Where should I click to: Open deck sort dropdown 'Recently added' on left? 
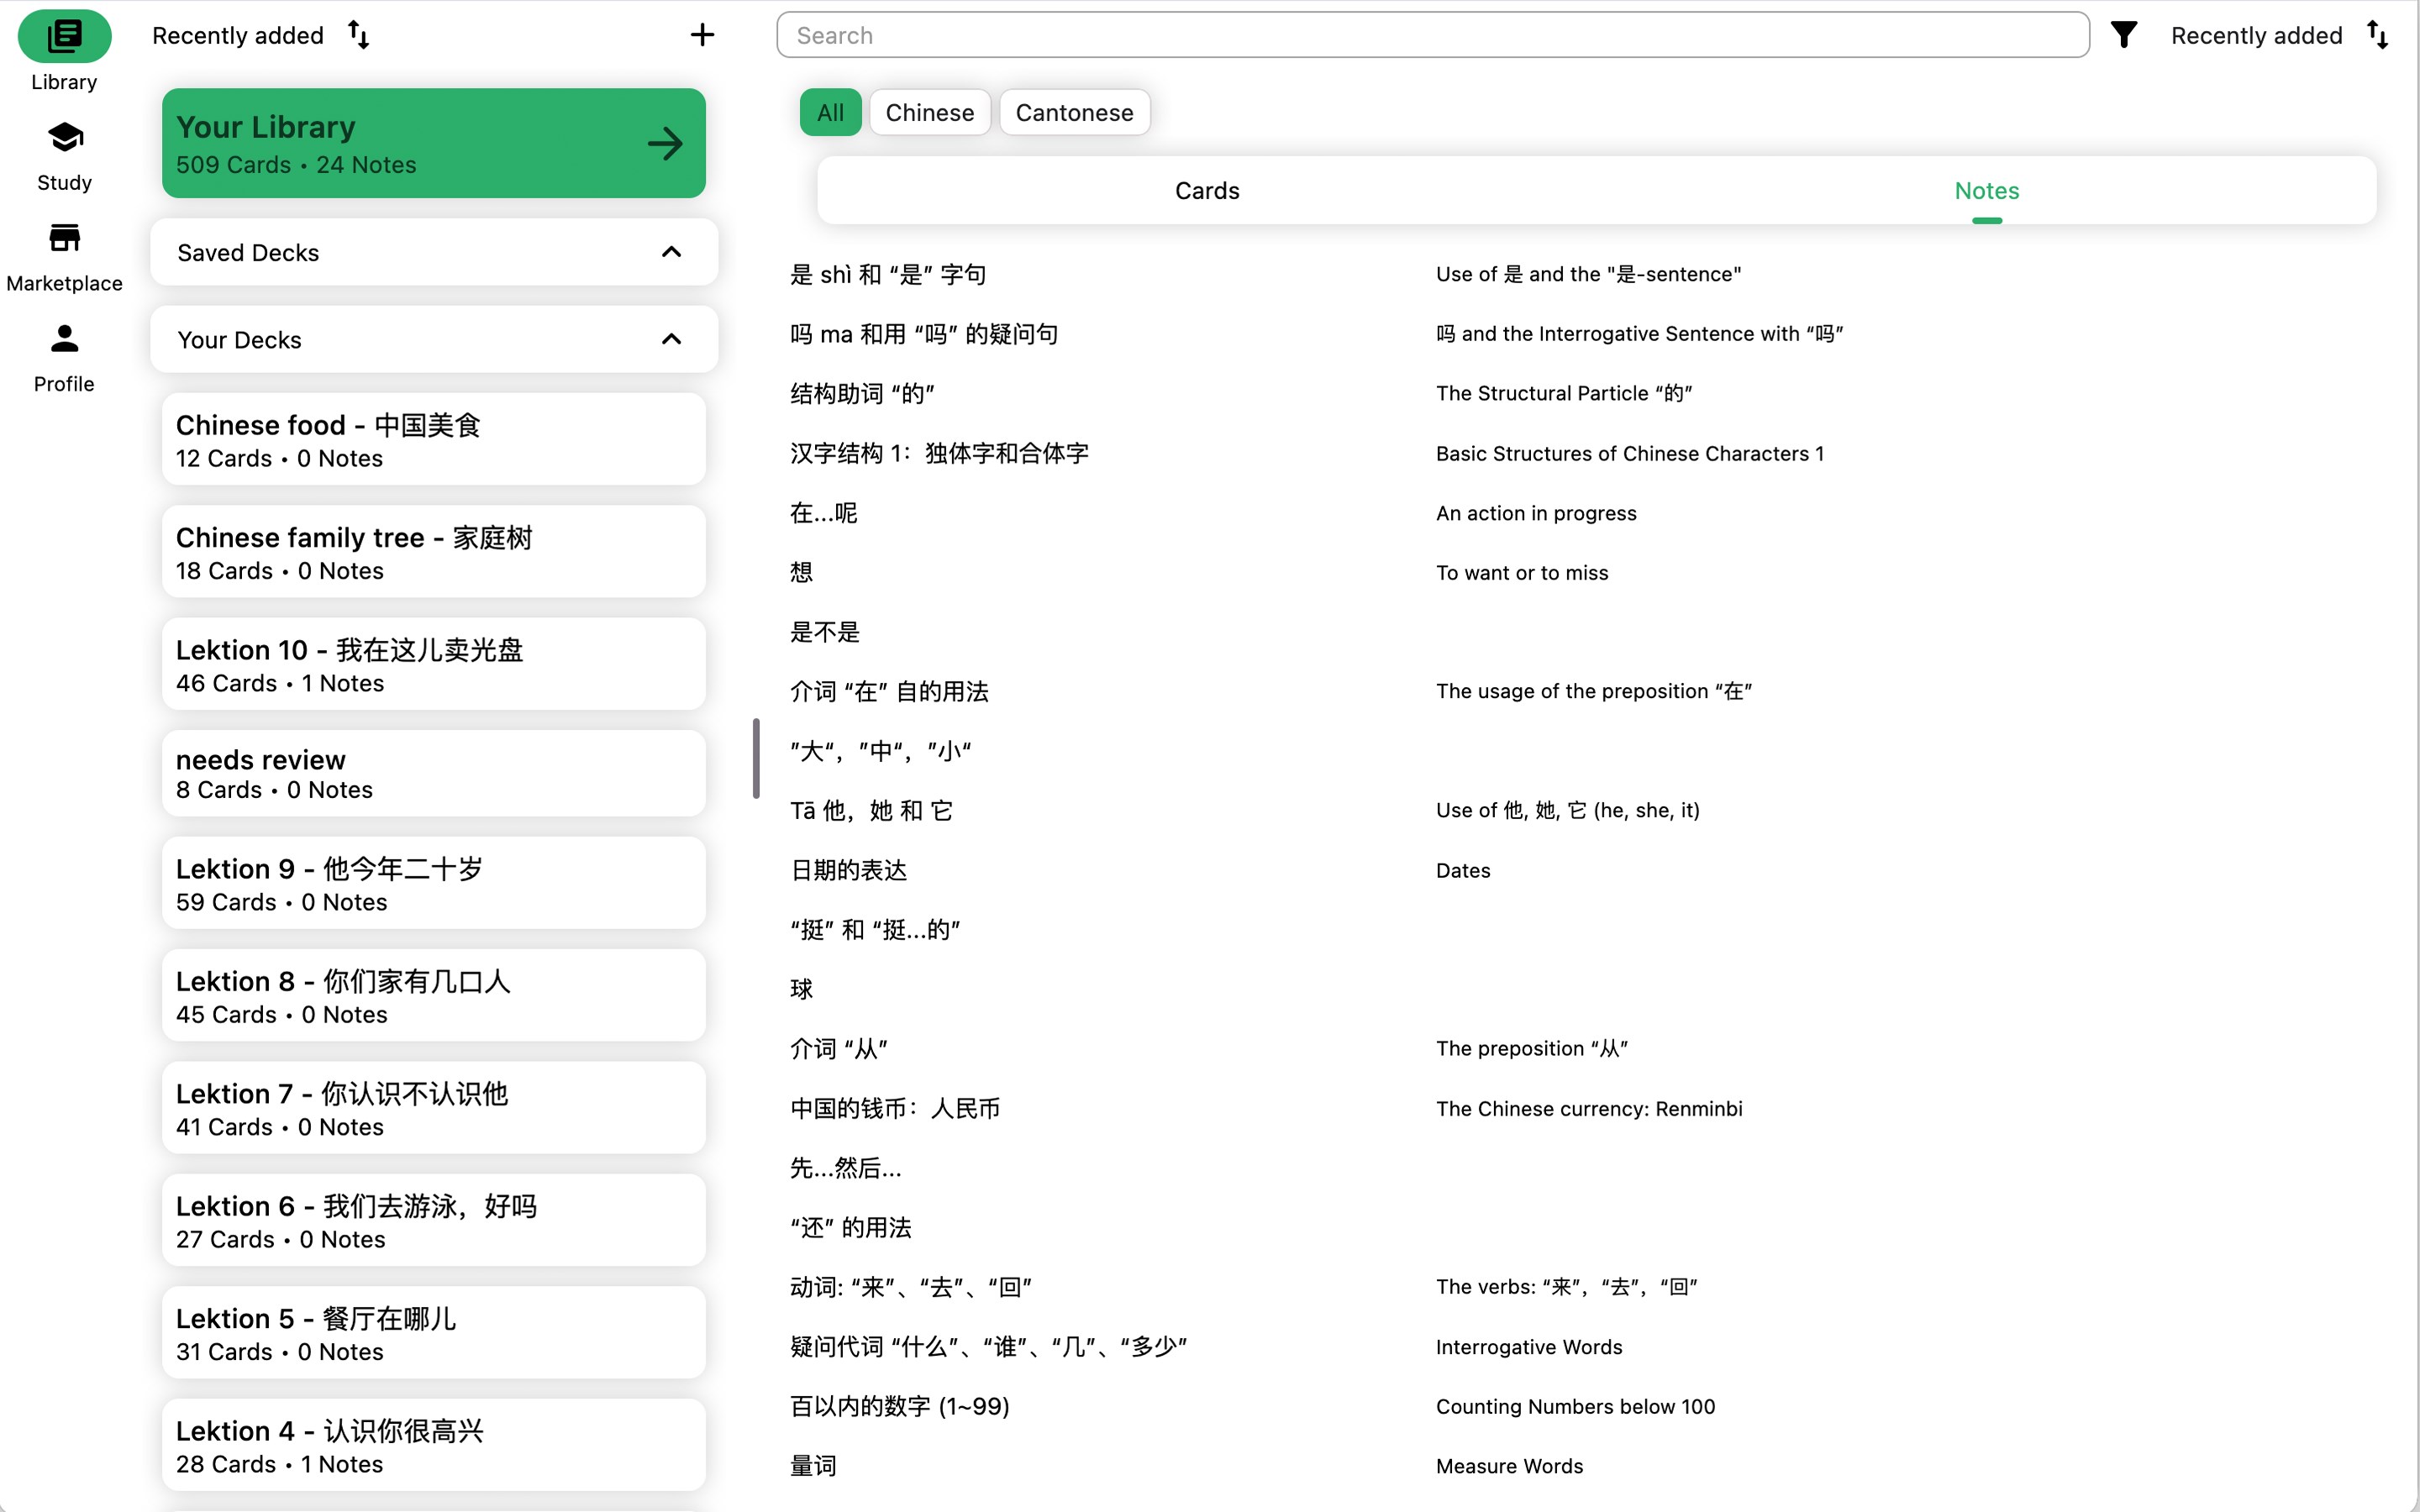[238, 36]
